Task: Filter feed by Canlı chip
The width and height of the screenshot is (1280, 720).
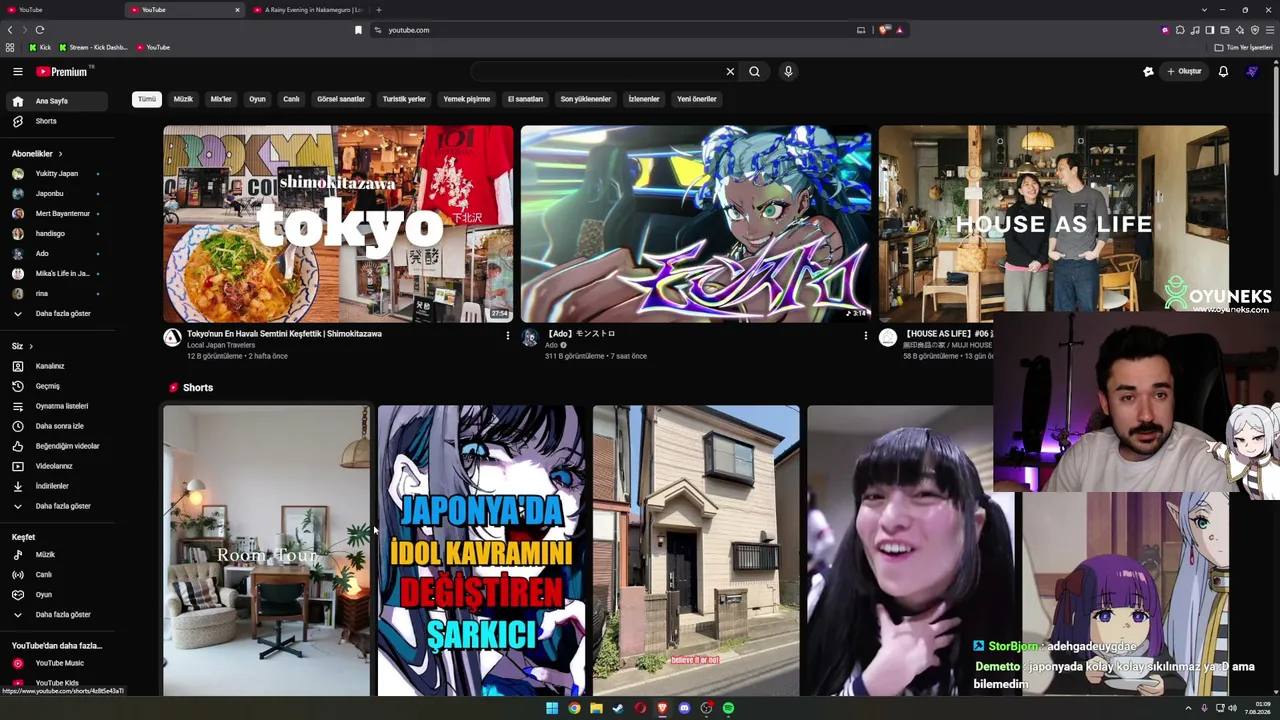Action: (291, 99)
